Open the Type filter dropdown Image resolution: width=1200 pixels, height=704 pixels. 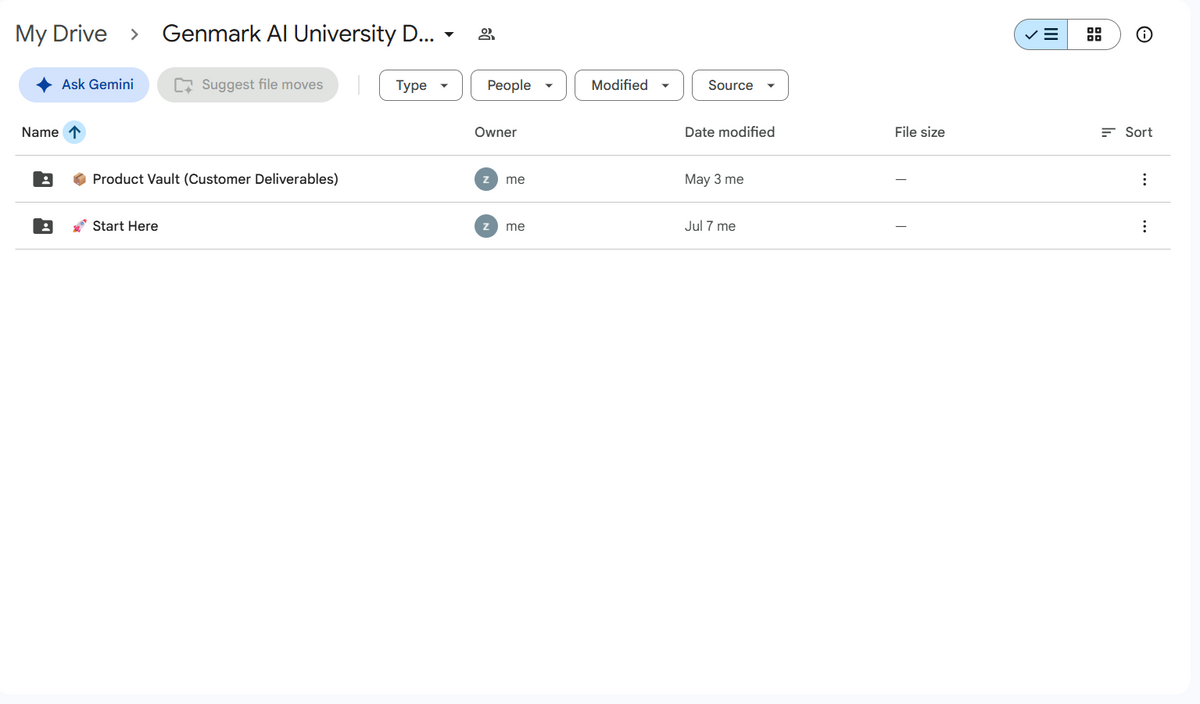(421, 85)
